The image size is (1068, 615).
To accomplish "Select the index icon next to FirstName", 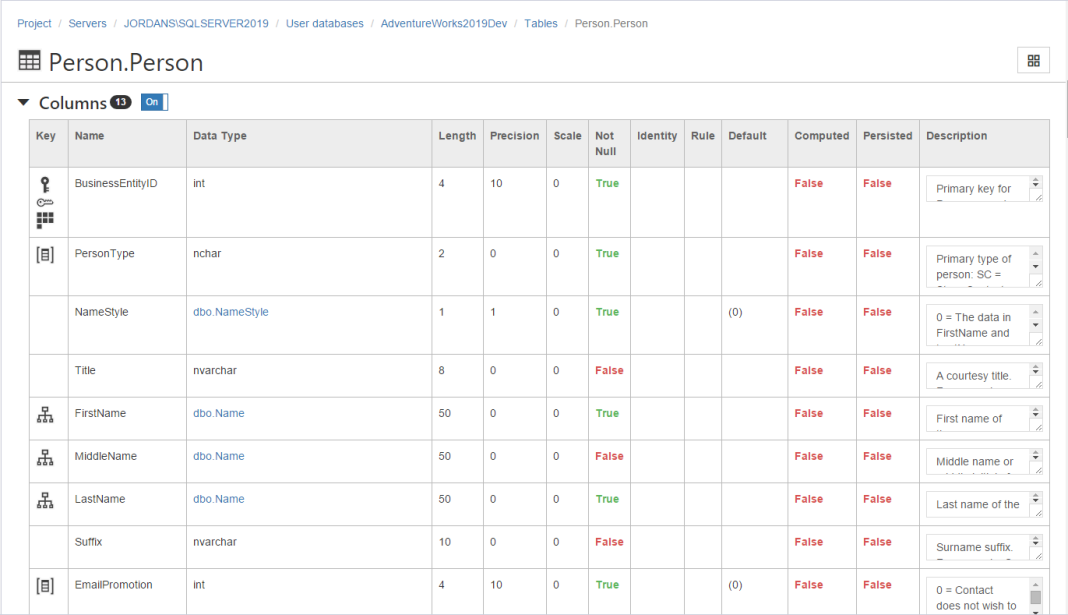I will (x=46, y=413).
